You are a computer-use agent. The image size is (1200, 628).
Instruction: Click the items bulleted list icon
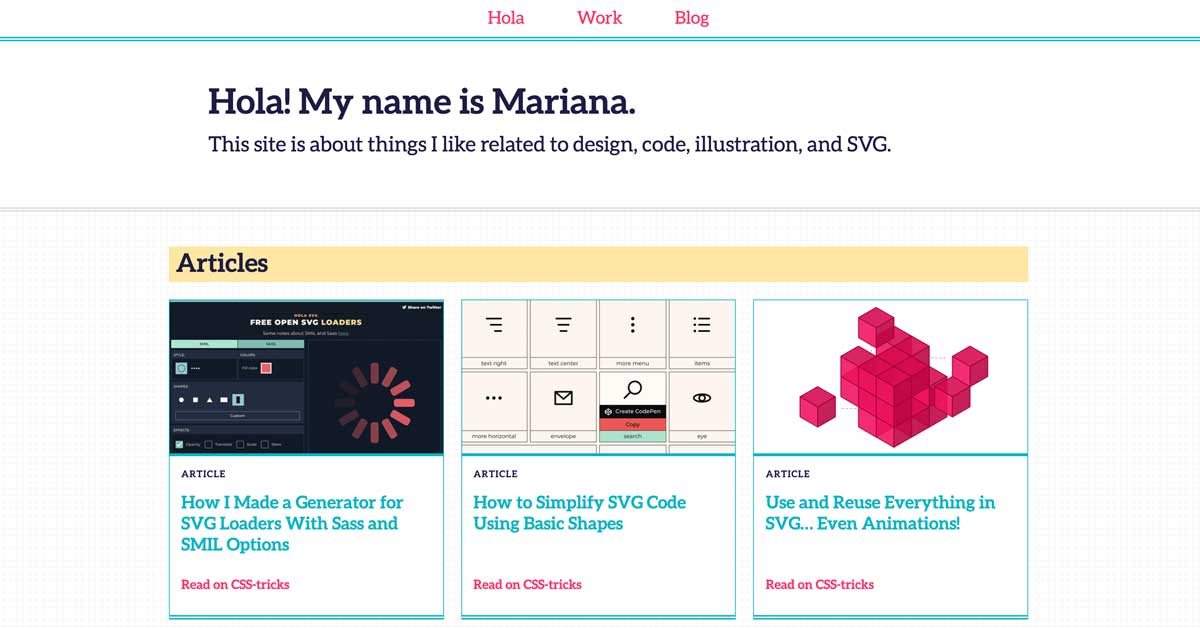702,325
